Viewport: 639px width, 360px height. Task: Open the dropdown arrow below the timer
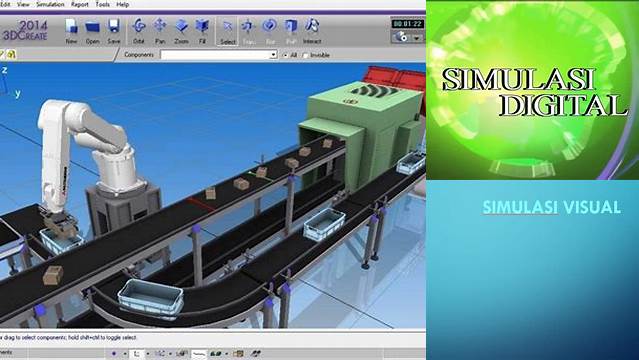pyautogui.click(x=416, y=38)
